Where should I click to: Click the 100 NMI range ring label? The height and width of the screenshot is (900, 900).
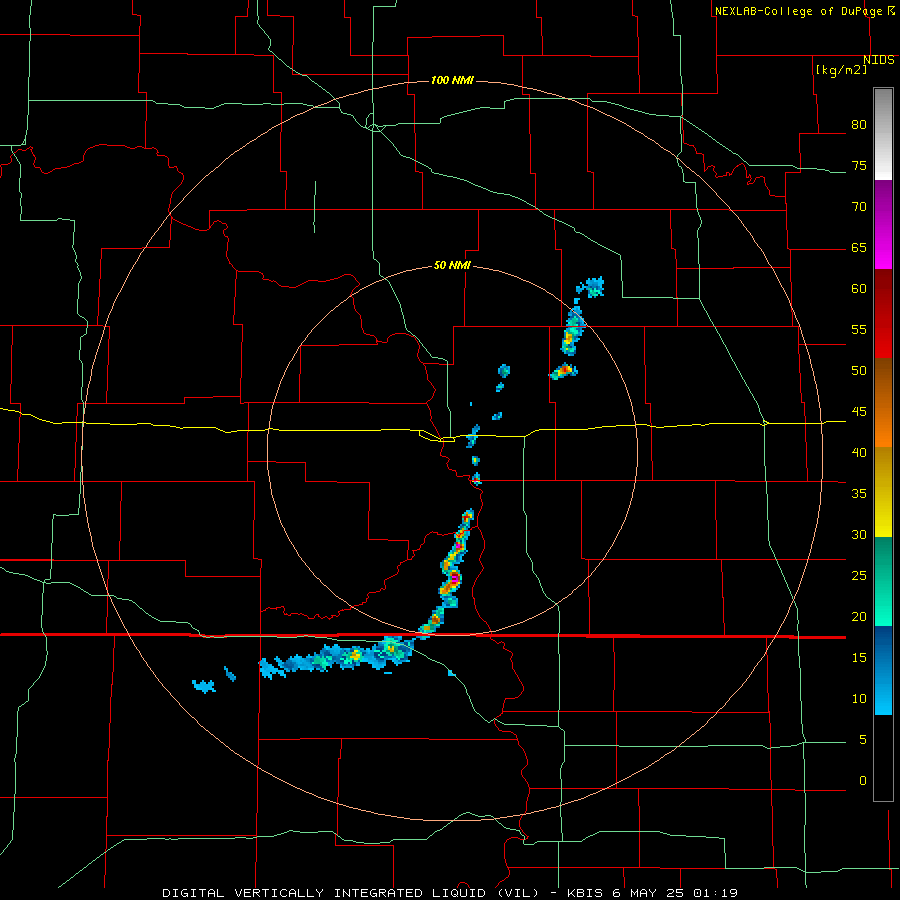pos(452,80)
